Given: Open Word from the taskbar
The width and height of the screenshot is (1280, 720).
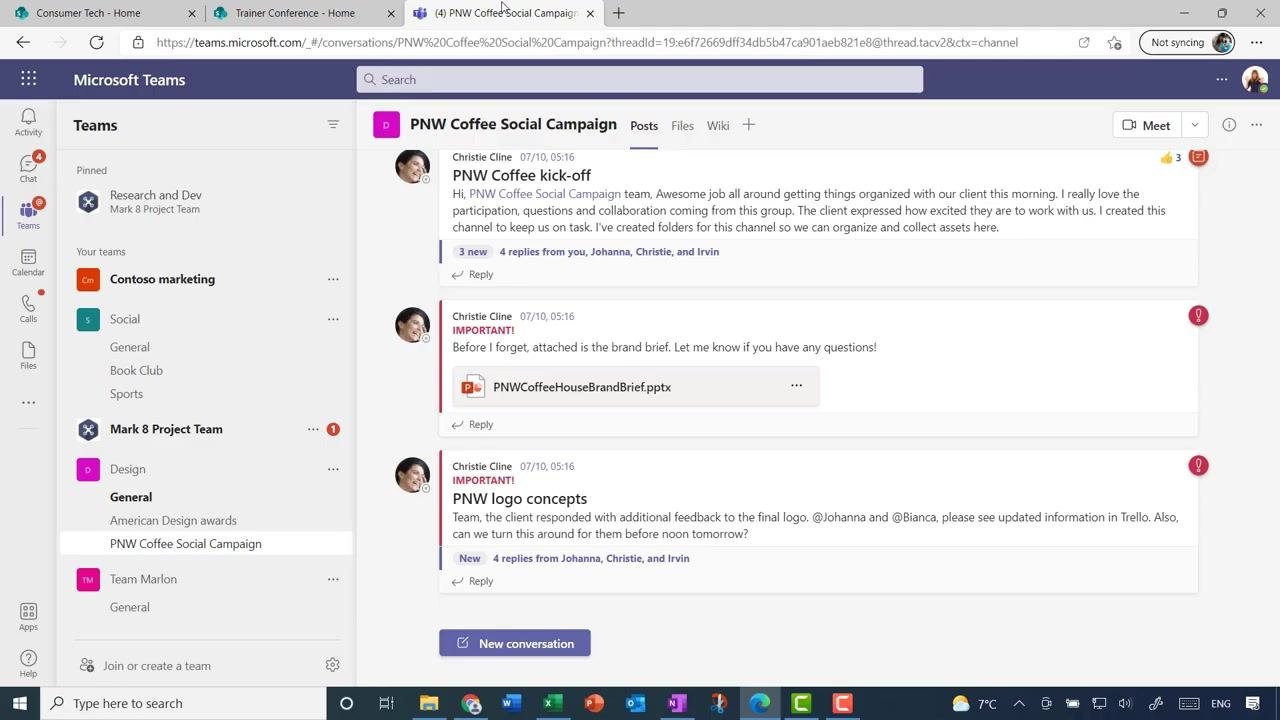Looking at the screenshot, I should pos(512,703).
